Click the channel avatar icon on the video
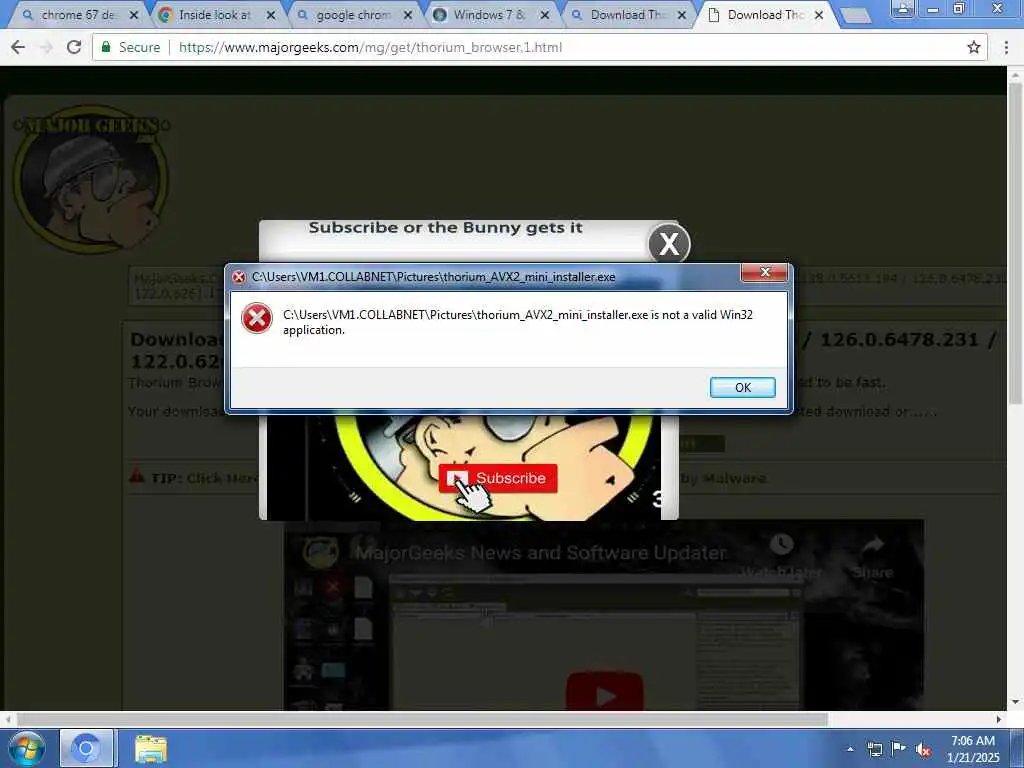 320,552
